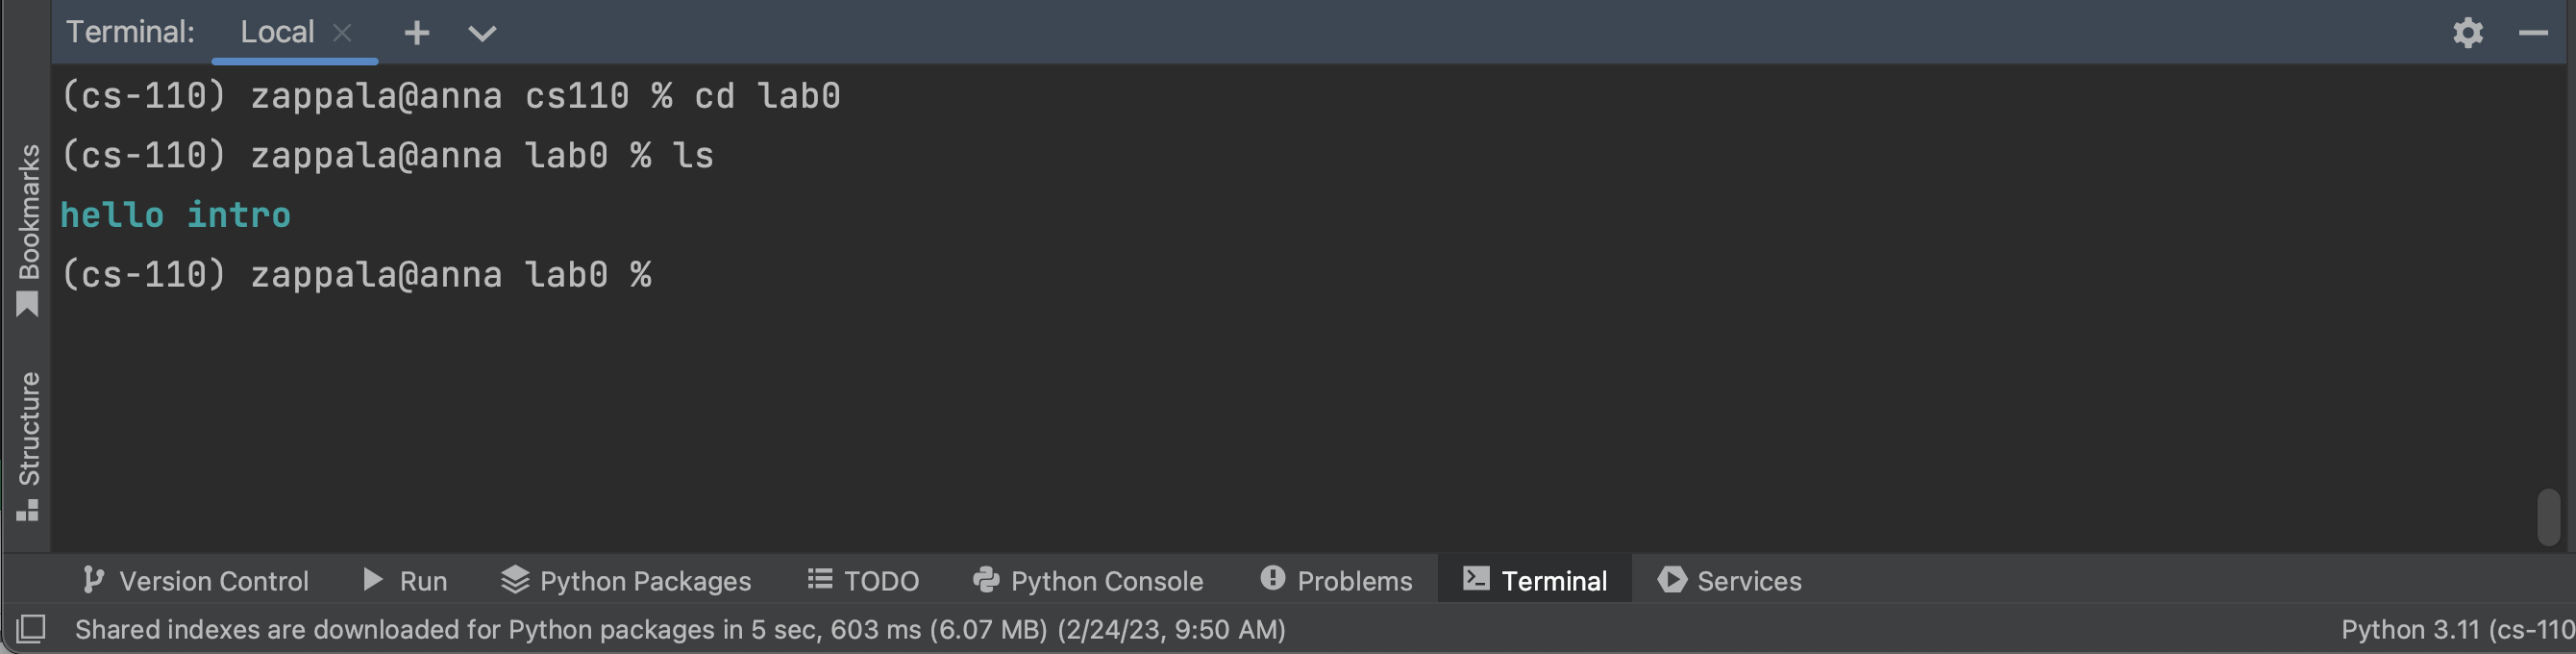Expand the terminal options chevron dropdown
Screen dimensions: 2576x654
[x=482, y=33]
